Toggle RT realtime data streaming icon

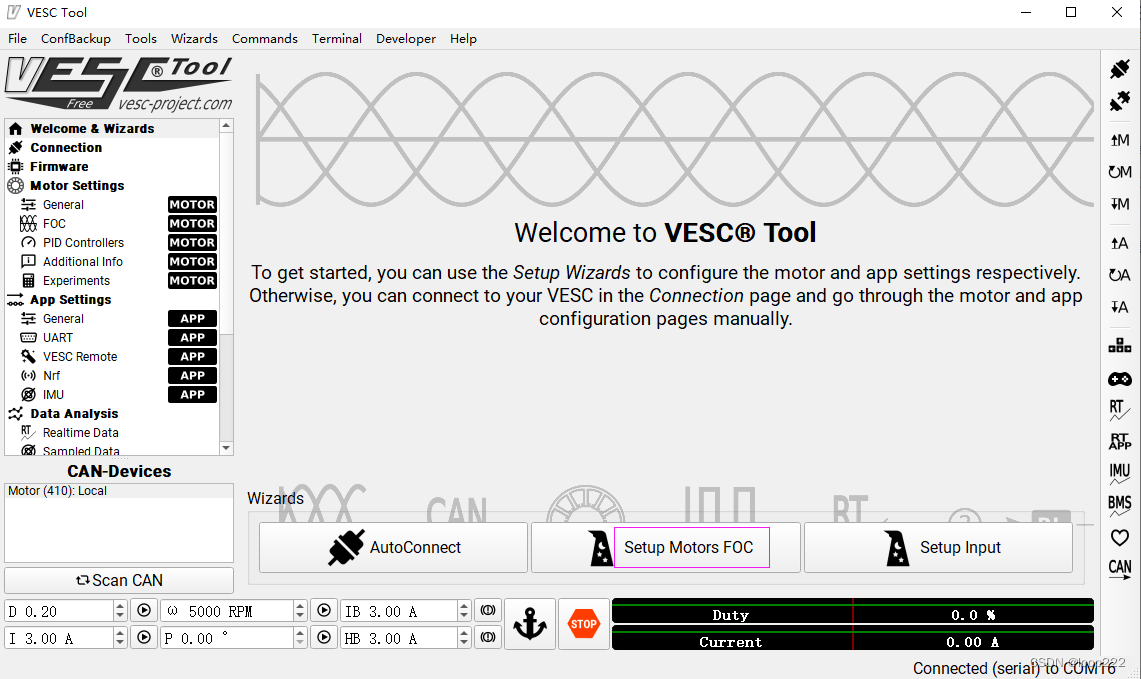pyautogui.click(x=1119, y=410)
